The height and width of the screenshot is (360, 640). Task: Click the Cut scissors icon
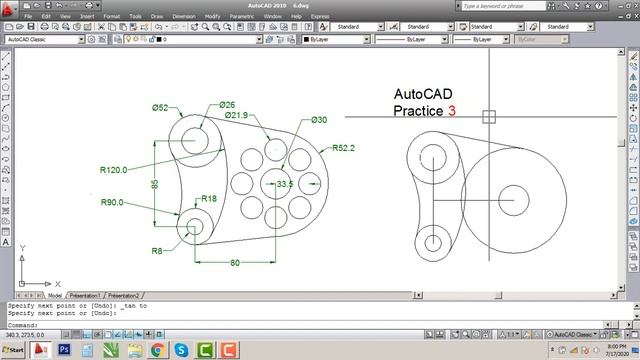click(101, 27)
